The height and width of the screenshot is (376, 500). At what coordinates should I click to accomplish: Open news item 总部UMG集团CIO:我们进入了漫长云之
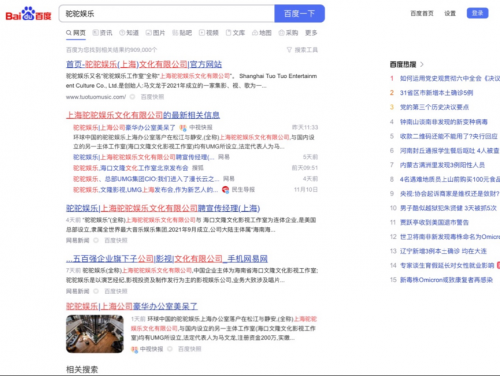click(x=146, y=179)
